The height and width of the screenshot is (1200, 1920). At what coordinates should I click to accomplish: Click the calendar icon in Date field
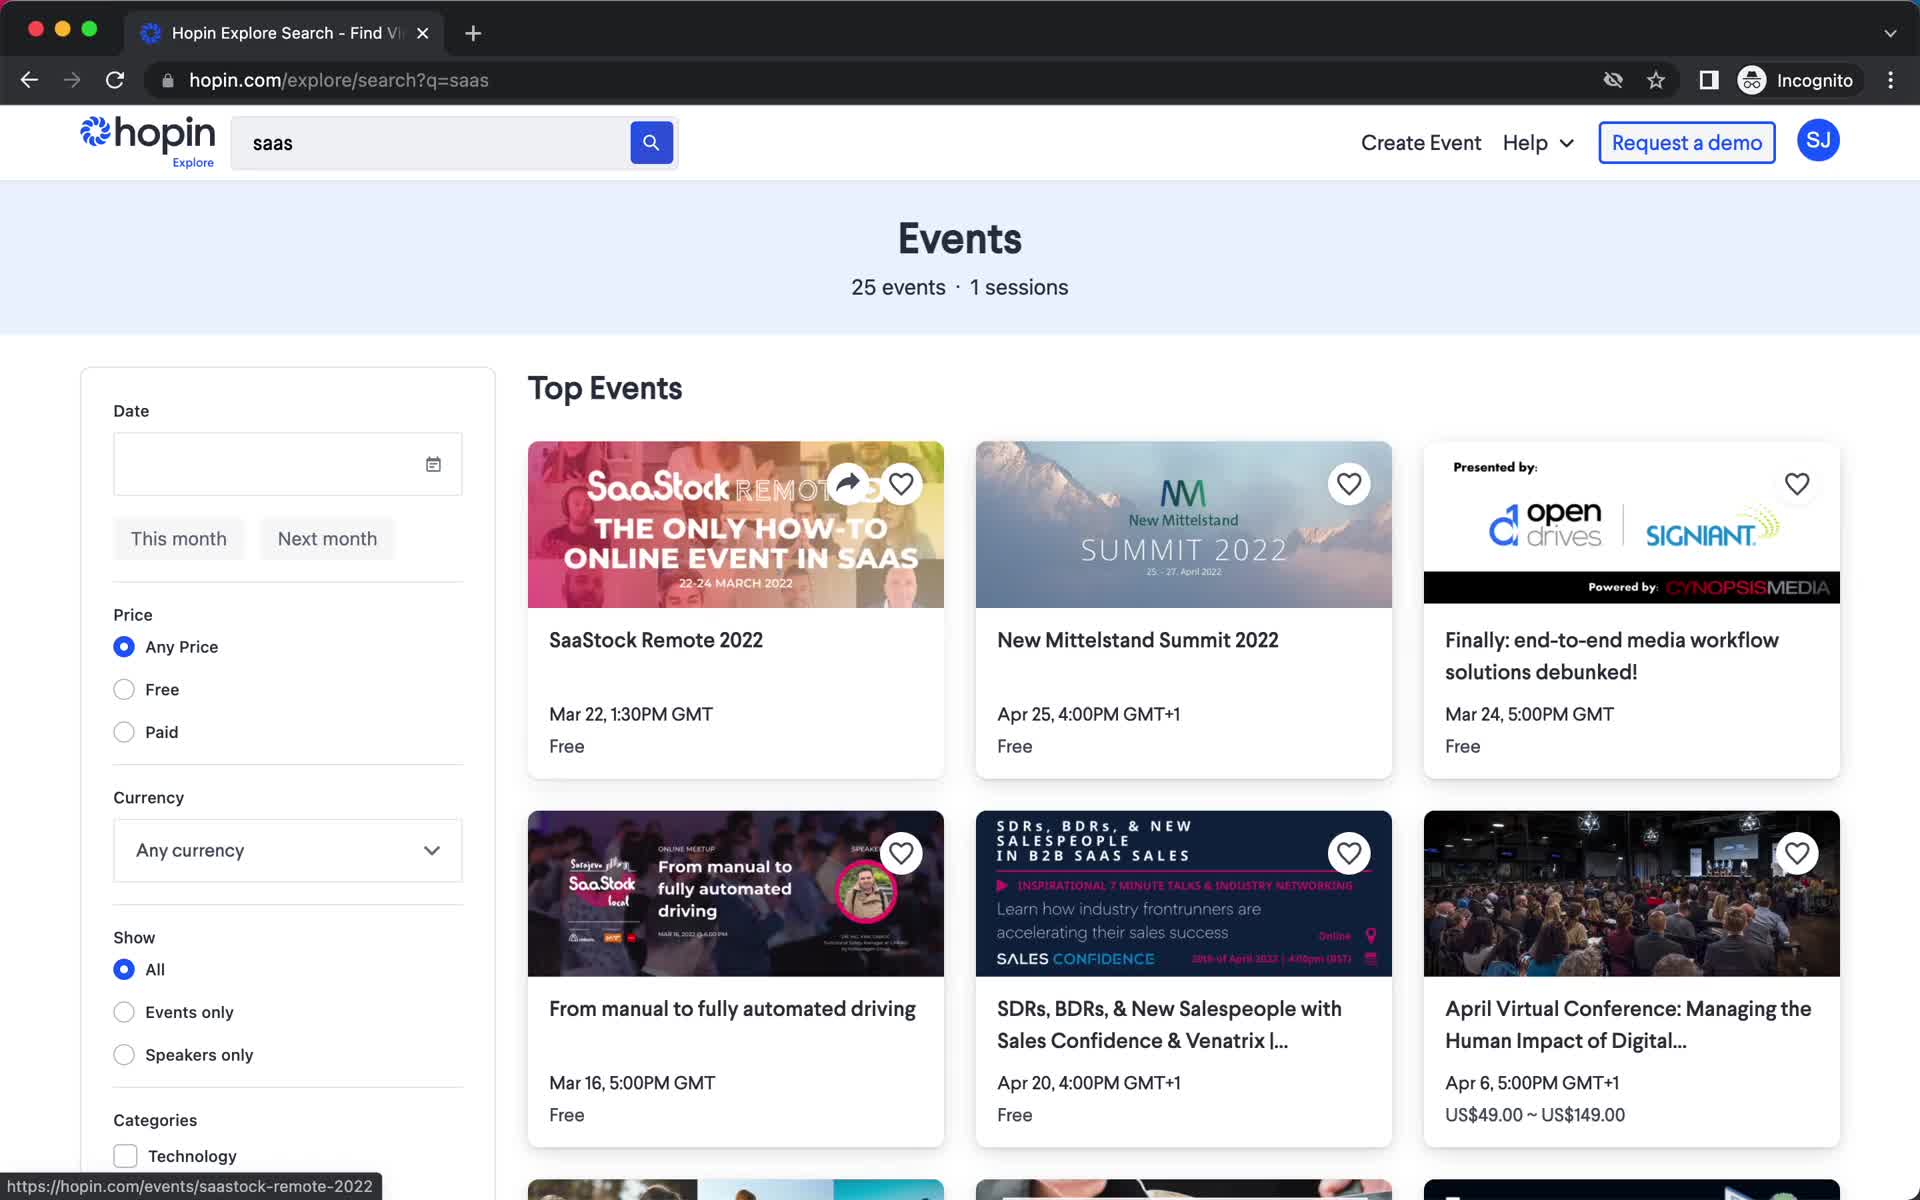[433, 464]
